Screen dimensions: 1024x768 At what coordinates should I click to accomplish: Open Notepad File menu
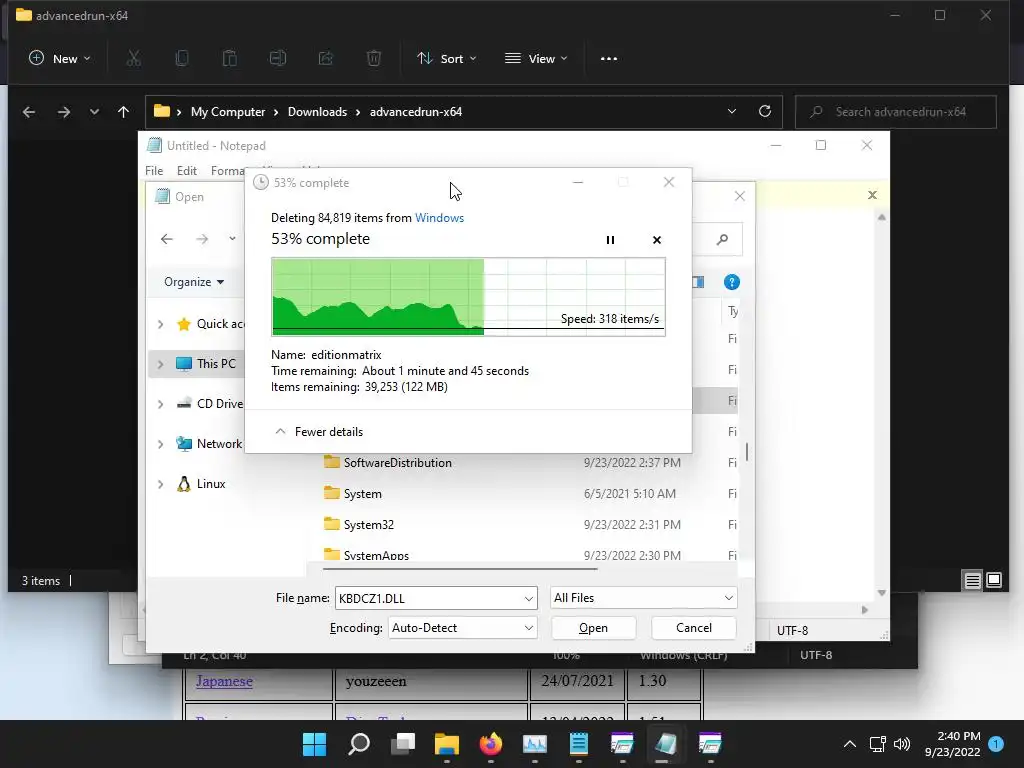154,170
